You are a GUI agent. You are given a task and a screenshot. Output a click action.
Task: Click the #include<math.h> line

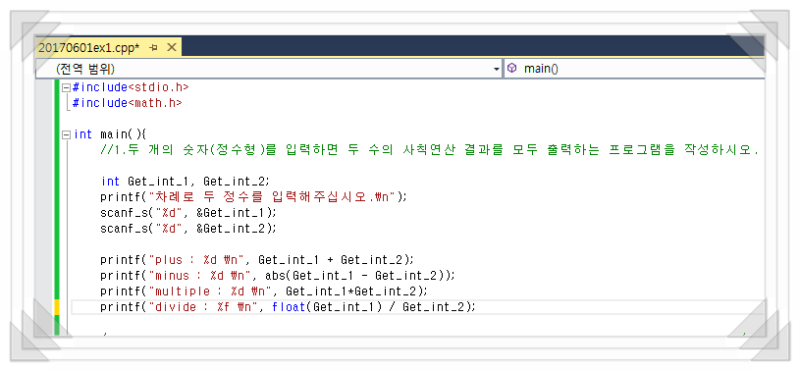127,103
